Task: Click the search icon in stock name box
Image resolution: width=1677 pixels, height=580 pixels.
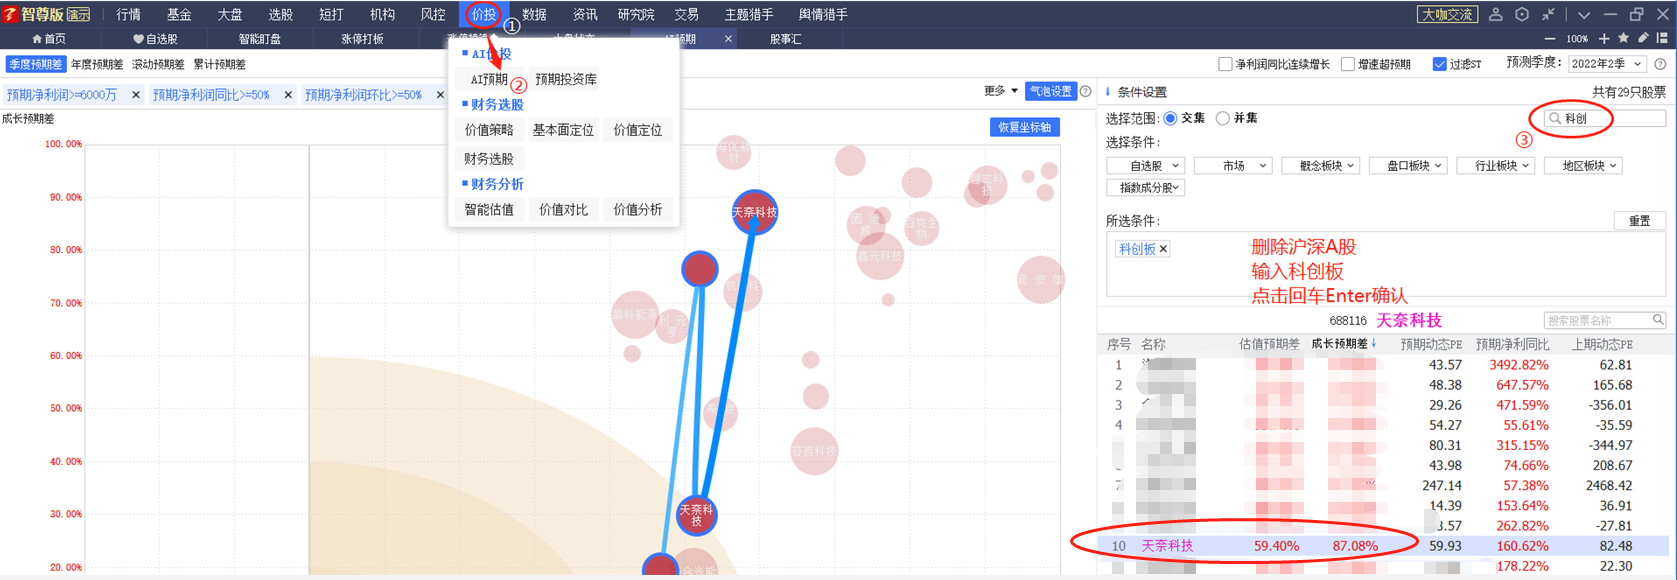Action: pos(1658,320)
